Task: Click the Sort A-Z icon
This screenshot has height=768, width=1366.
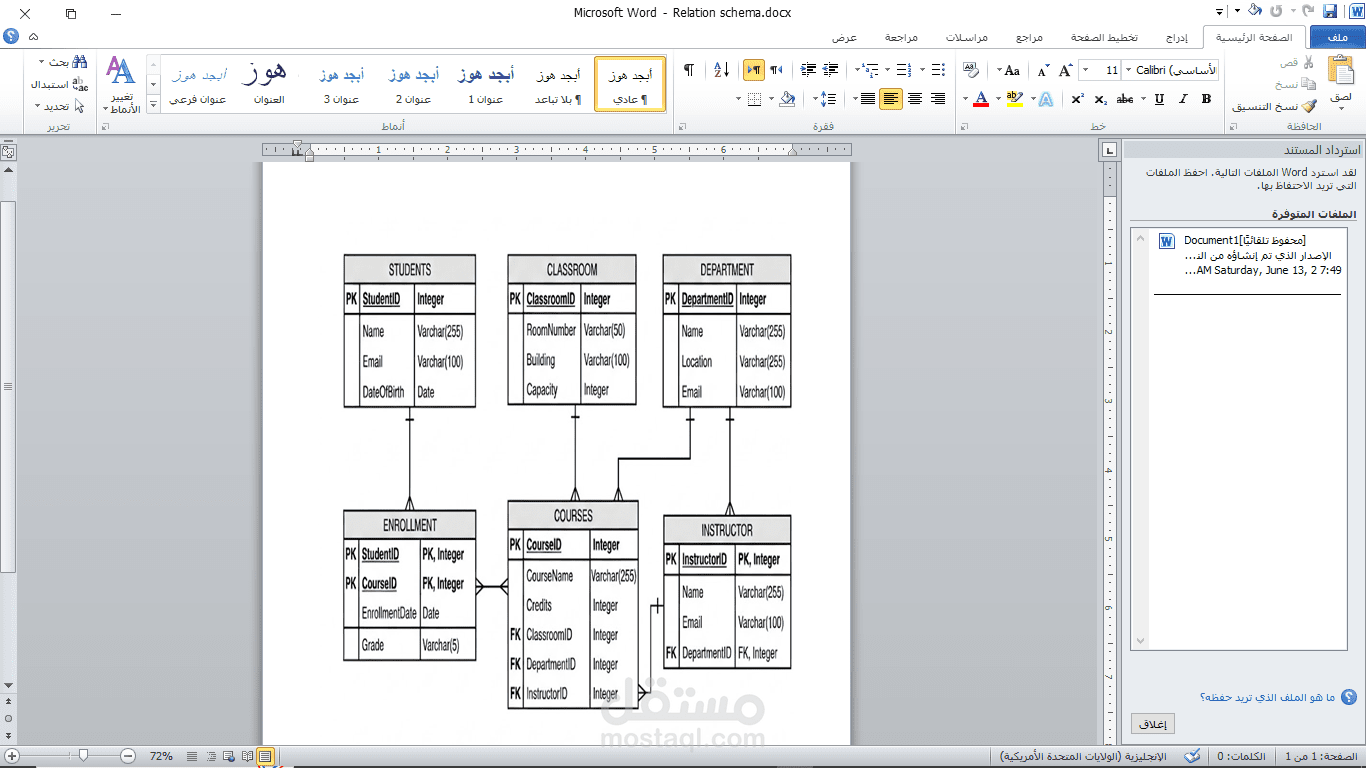Action: click(721, 70)
